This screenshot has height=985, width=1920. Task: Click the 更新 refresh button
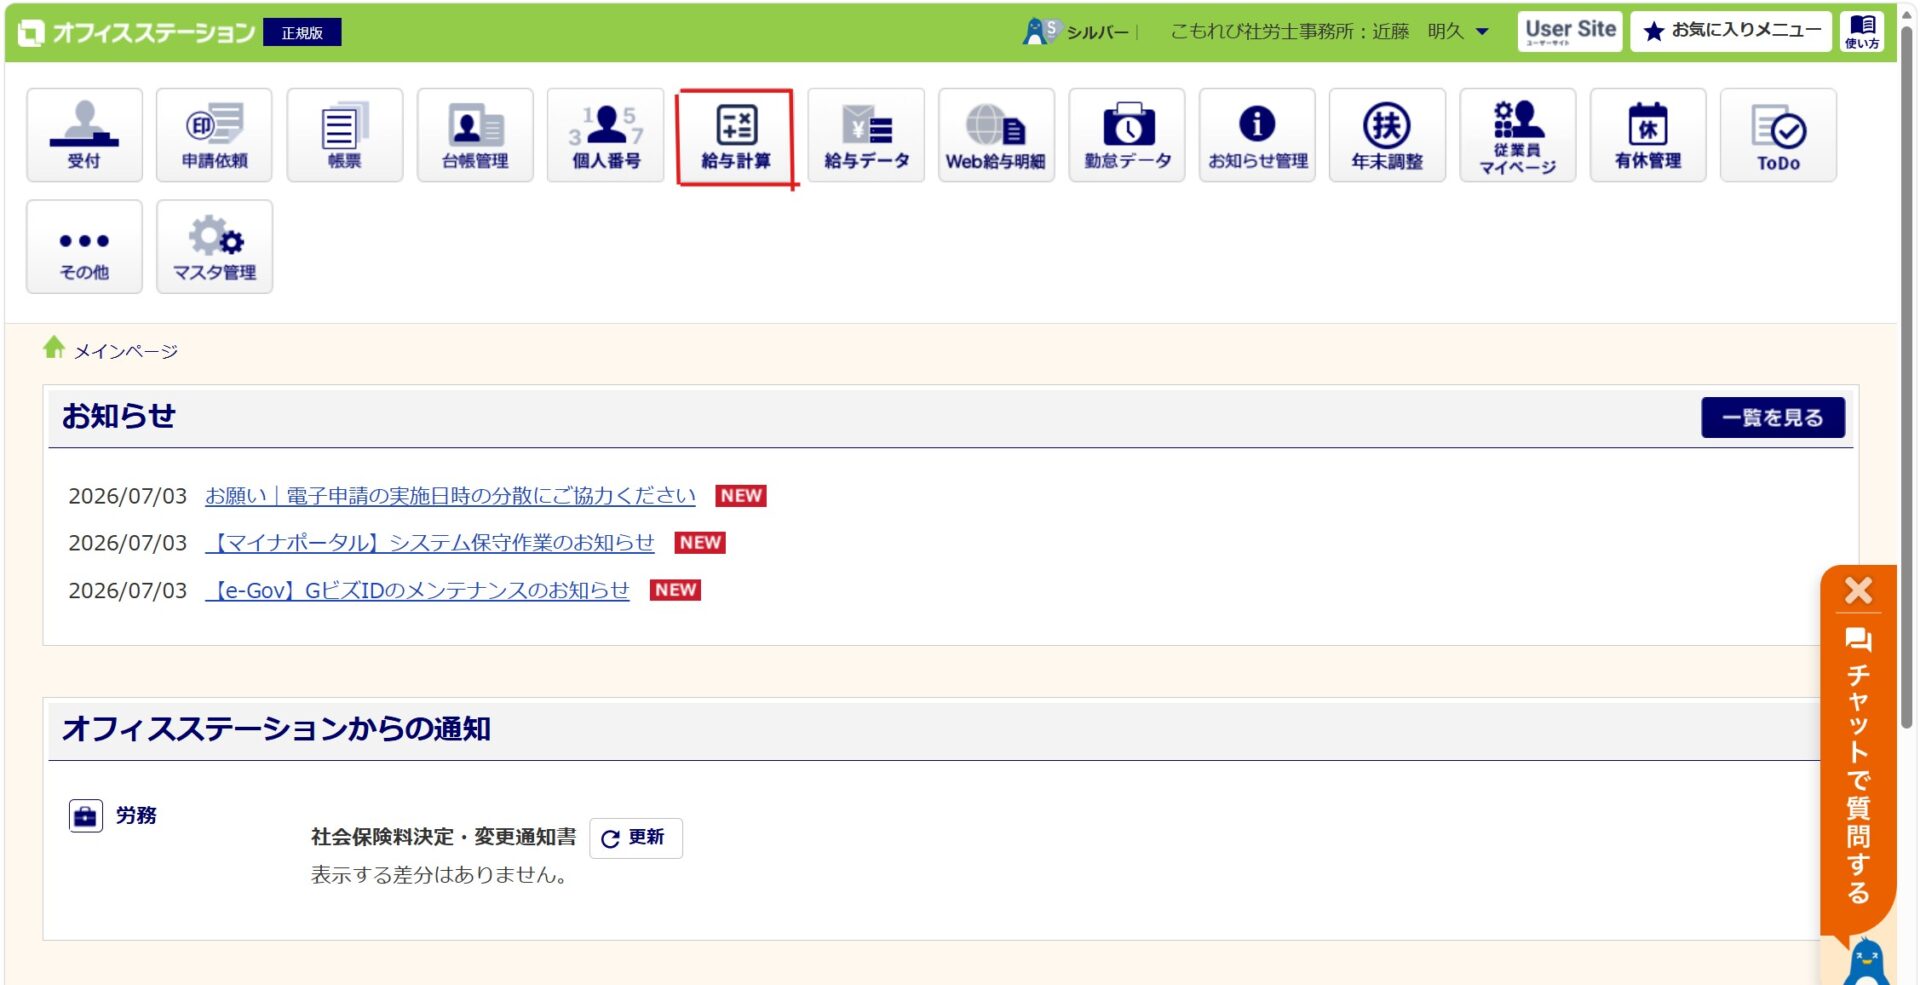pyautogui.click(x=636, y=838)
